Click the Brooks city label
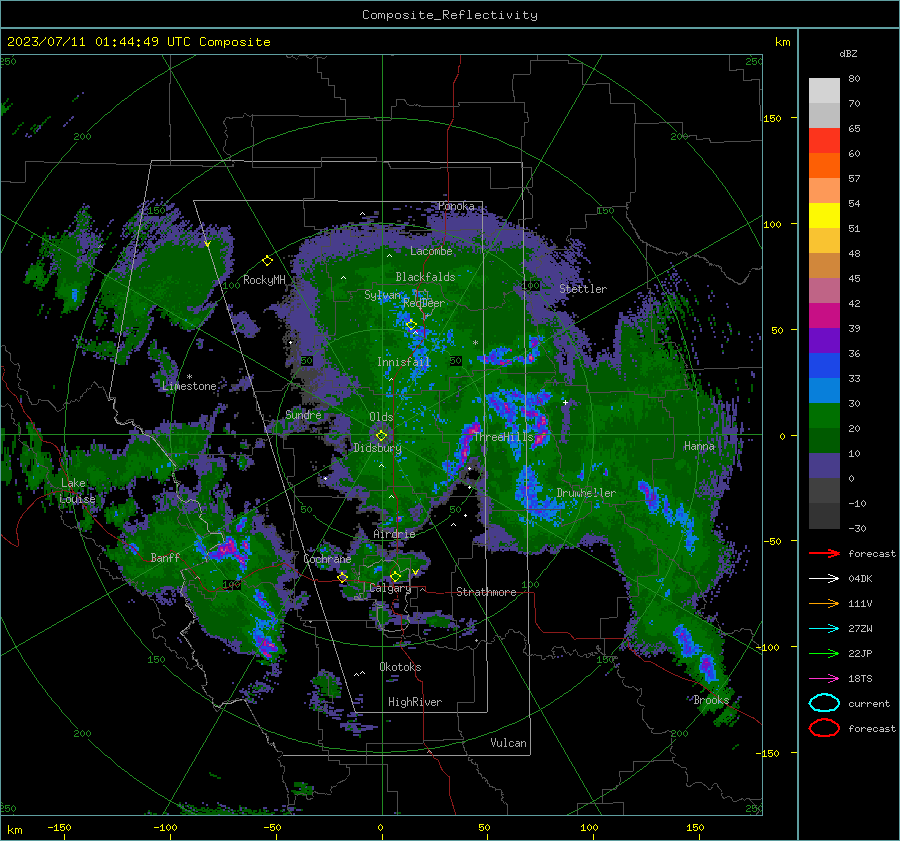The width and height of the screenshot is (900, 841). [x=711, y=700]
